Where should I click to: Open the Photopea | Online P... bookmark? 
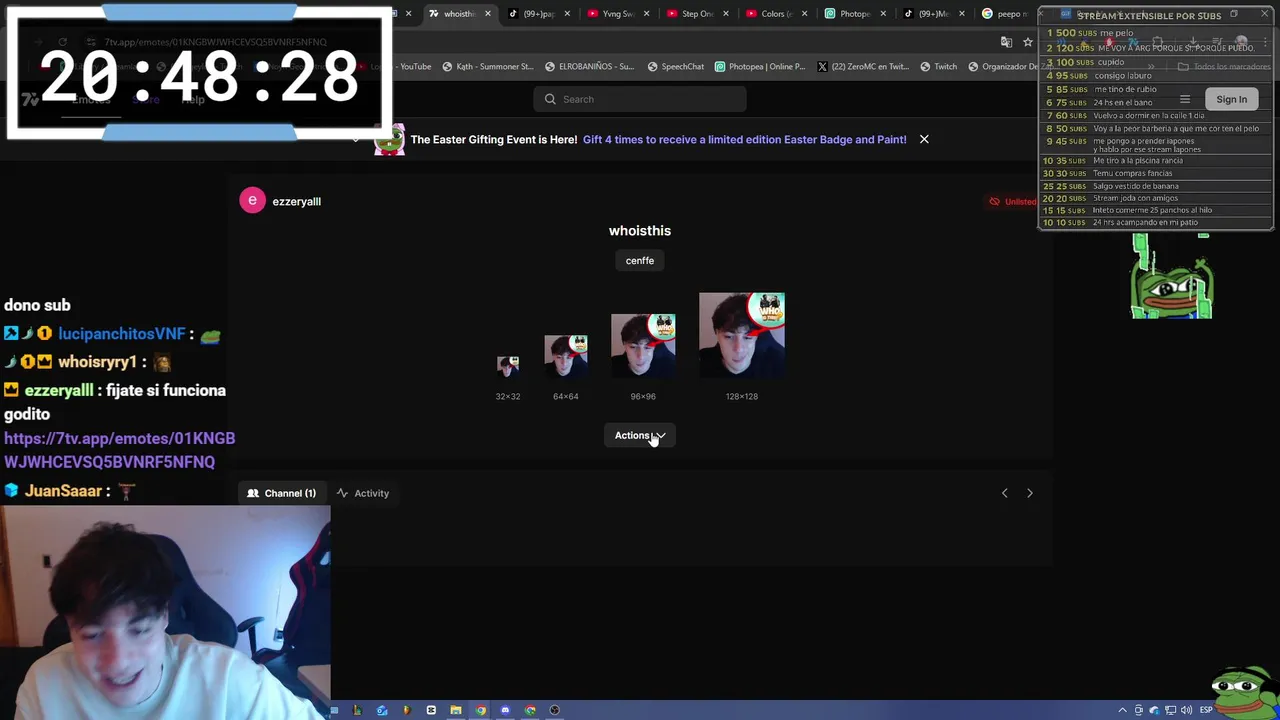point(760,67)
